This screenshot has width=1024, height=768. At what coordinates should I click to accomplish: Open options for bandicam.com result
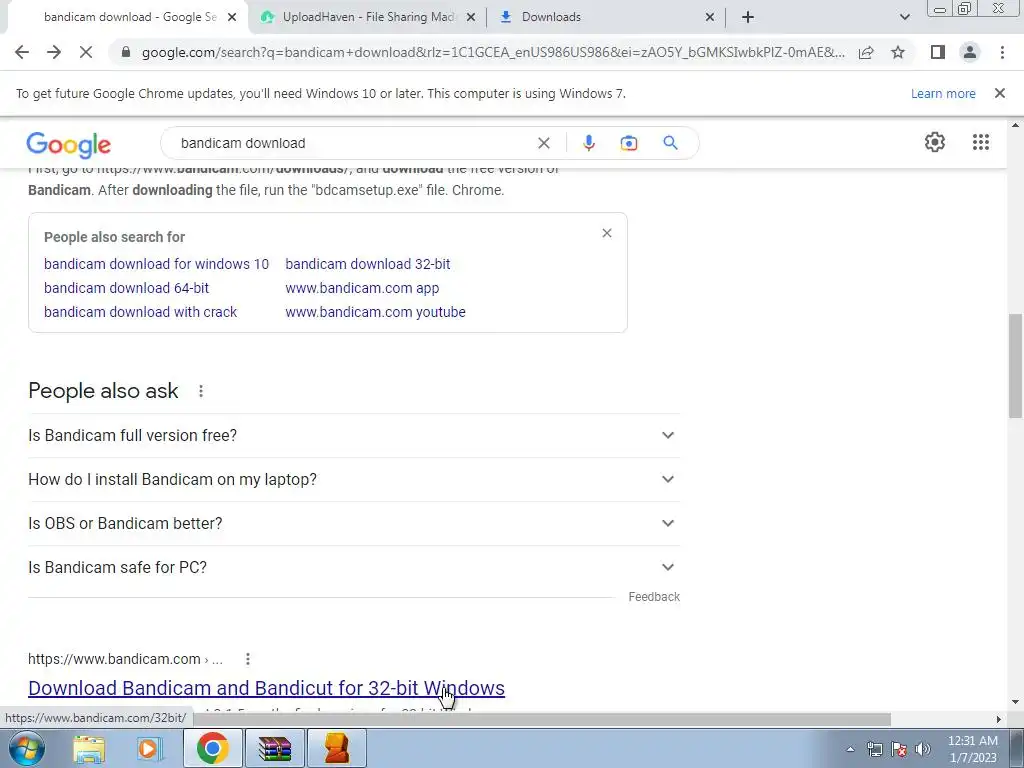click(248, 659)
